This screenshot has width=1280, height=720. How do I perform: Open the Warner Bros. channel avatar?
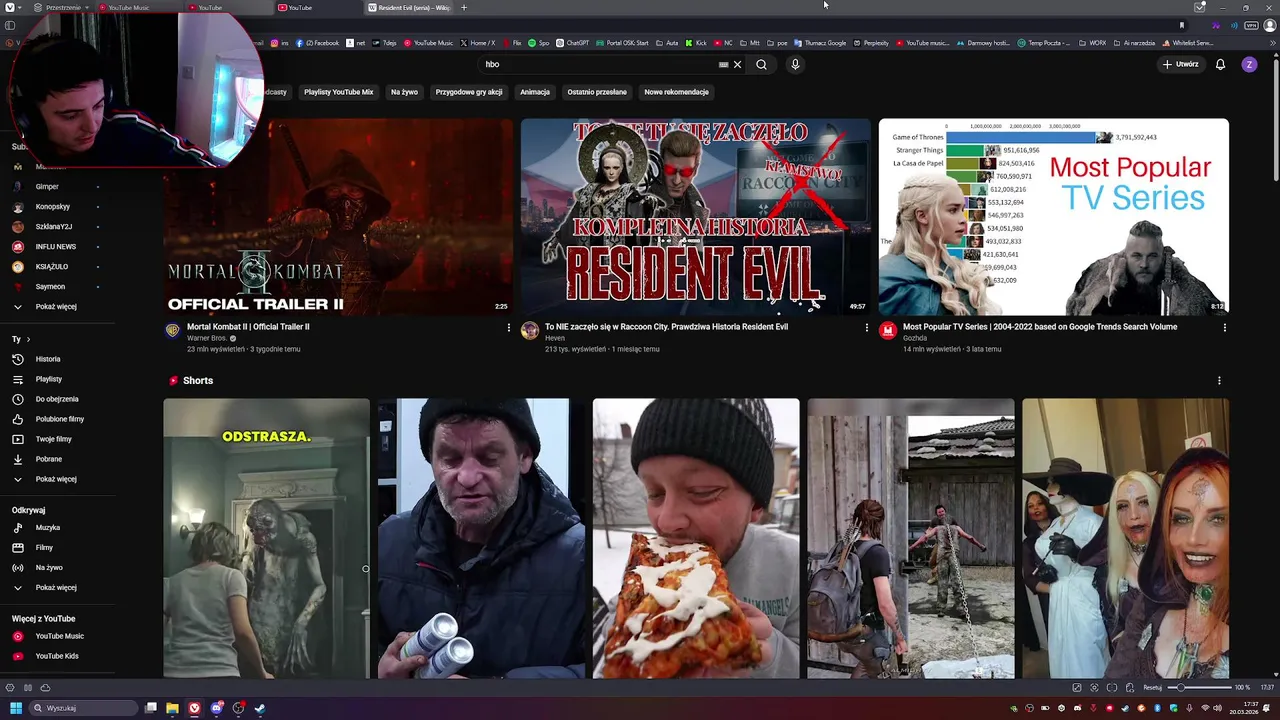[173, 331]
